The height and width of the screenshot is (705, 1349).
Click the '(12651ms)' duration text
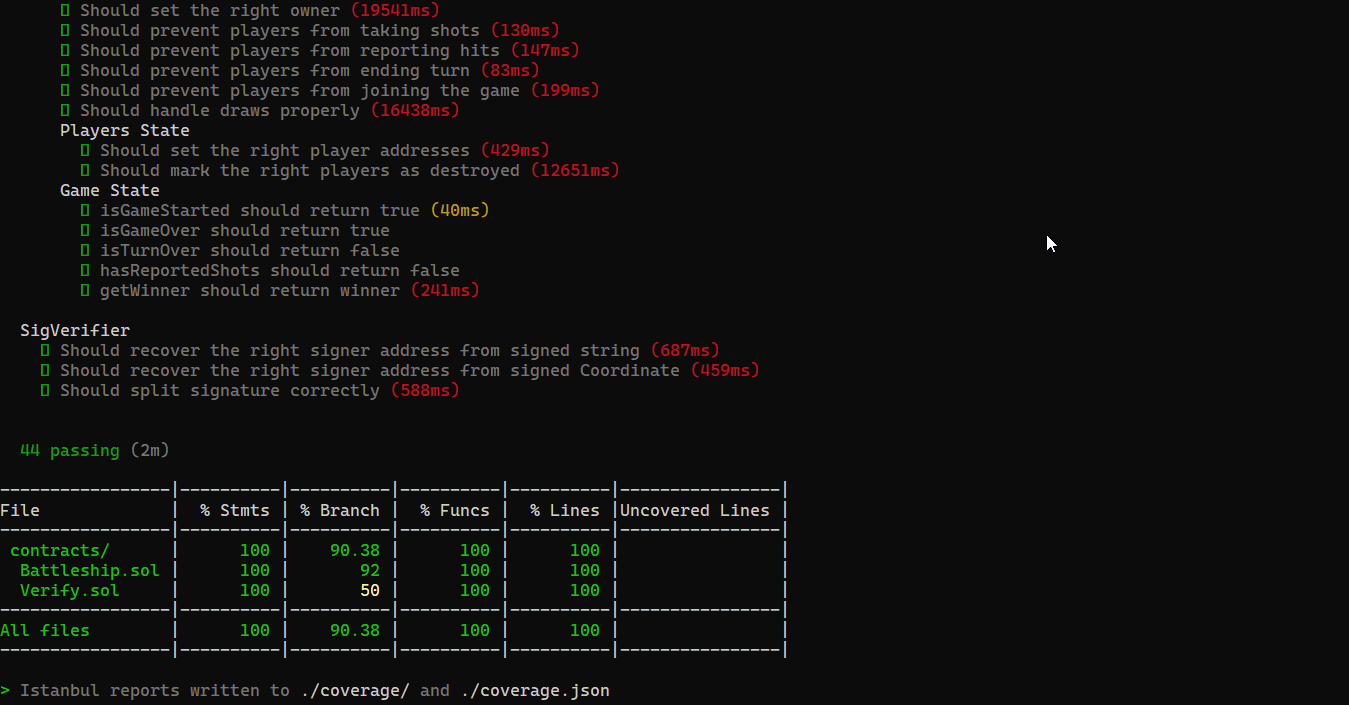tap(575, 170)
